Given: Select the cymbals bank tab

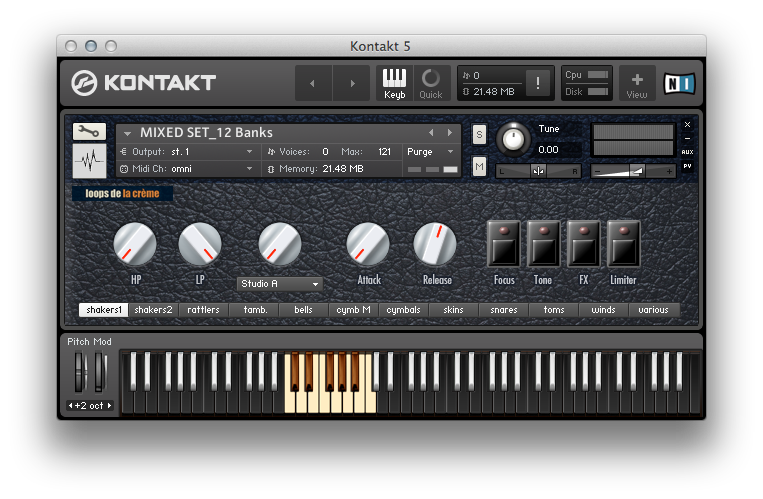Looking at the screenshot, I should [x=403, y=310].
